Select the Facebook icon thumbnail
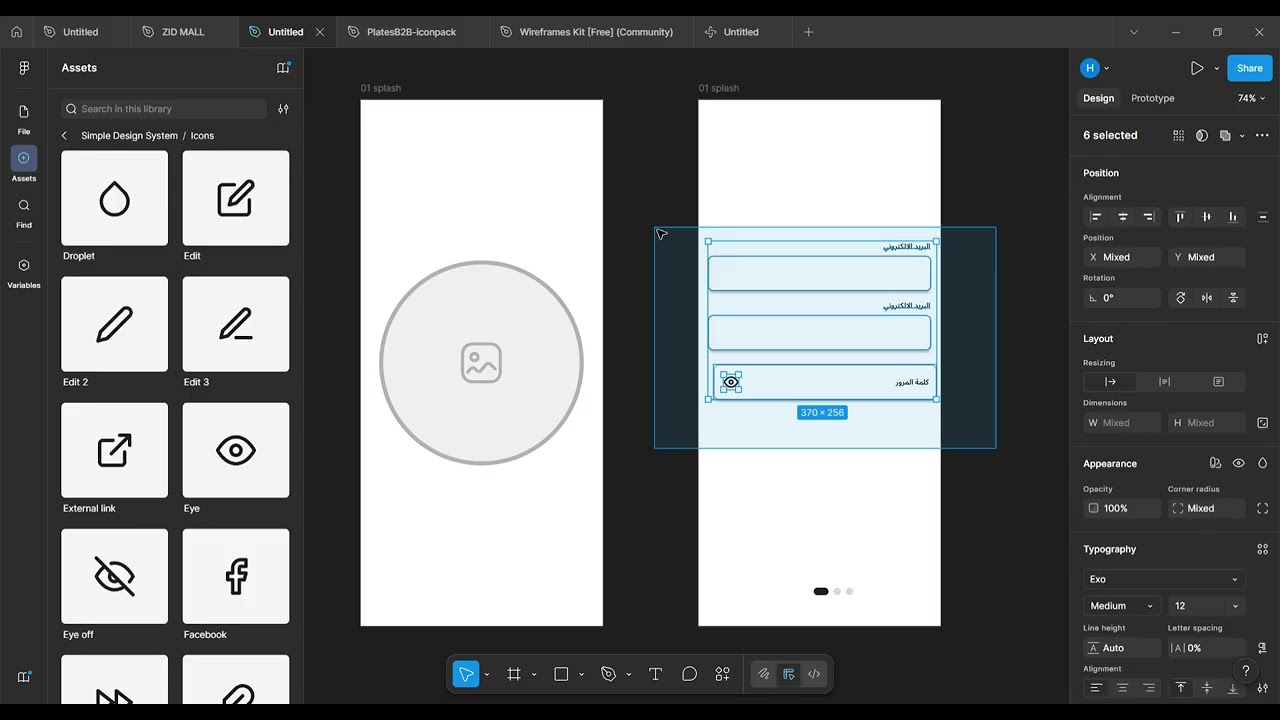 [x=236, y=576]
